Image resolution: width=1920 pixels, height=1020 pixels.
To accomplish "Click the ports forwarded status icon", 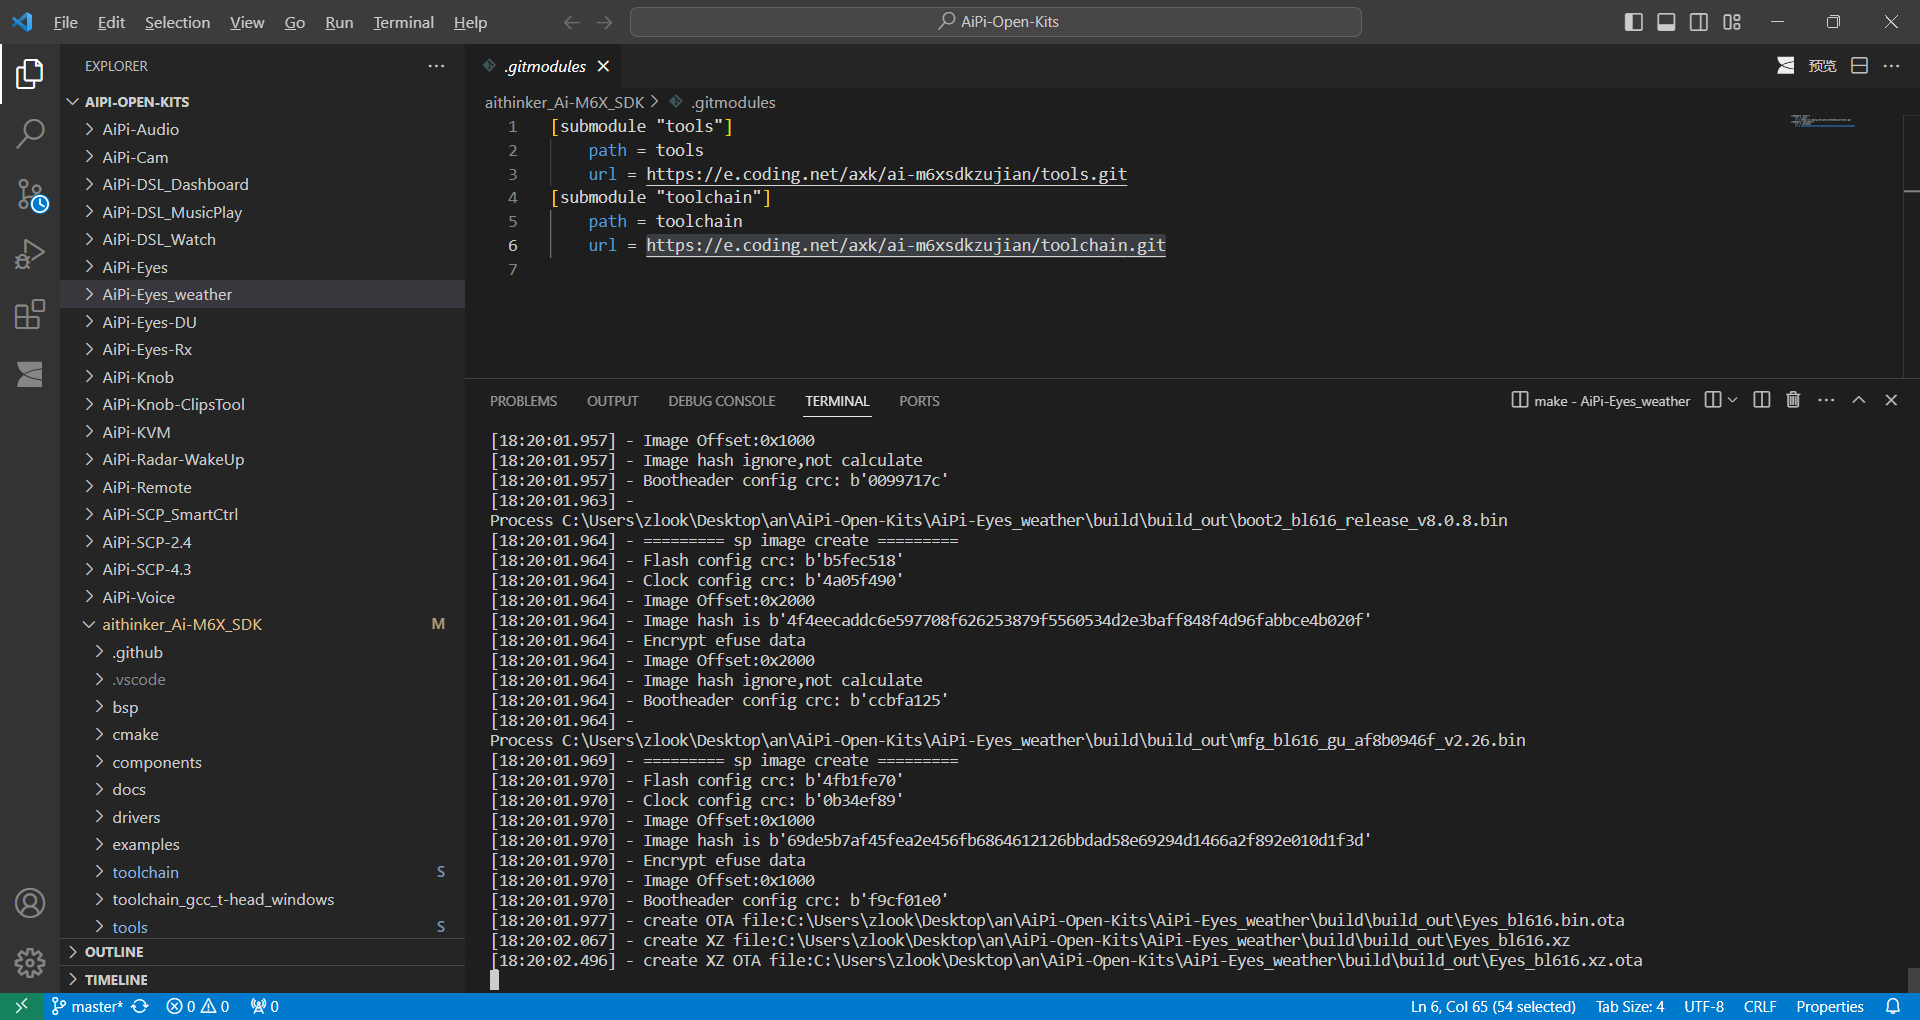I will 265,1006.
